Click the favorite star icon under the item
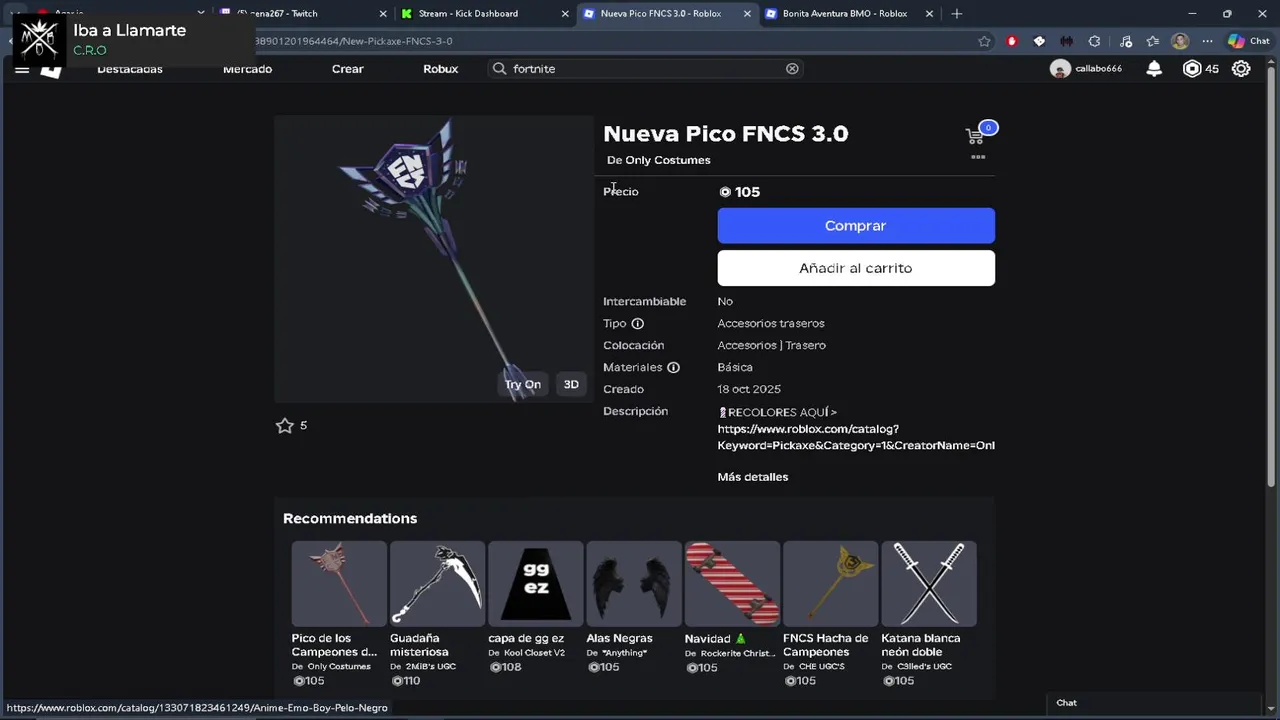 point(285,426)
